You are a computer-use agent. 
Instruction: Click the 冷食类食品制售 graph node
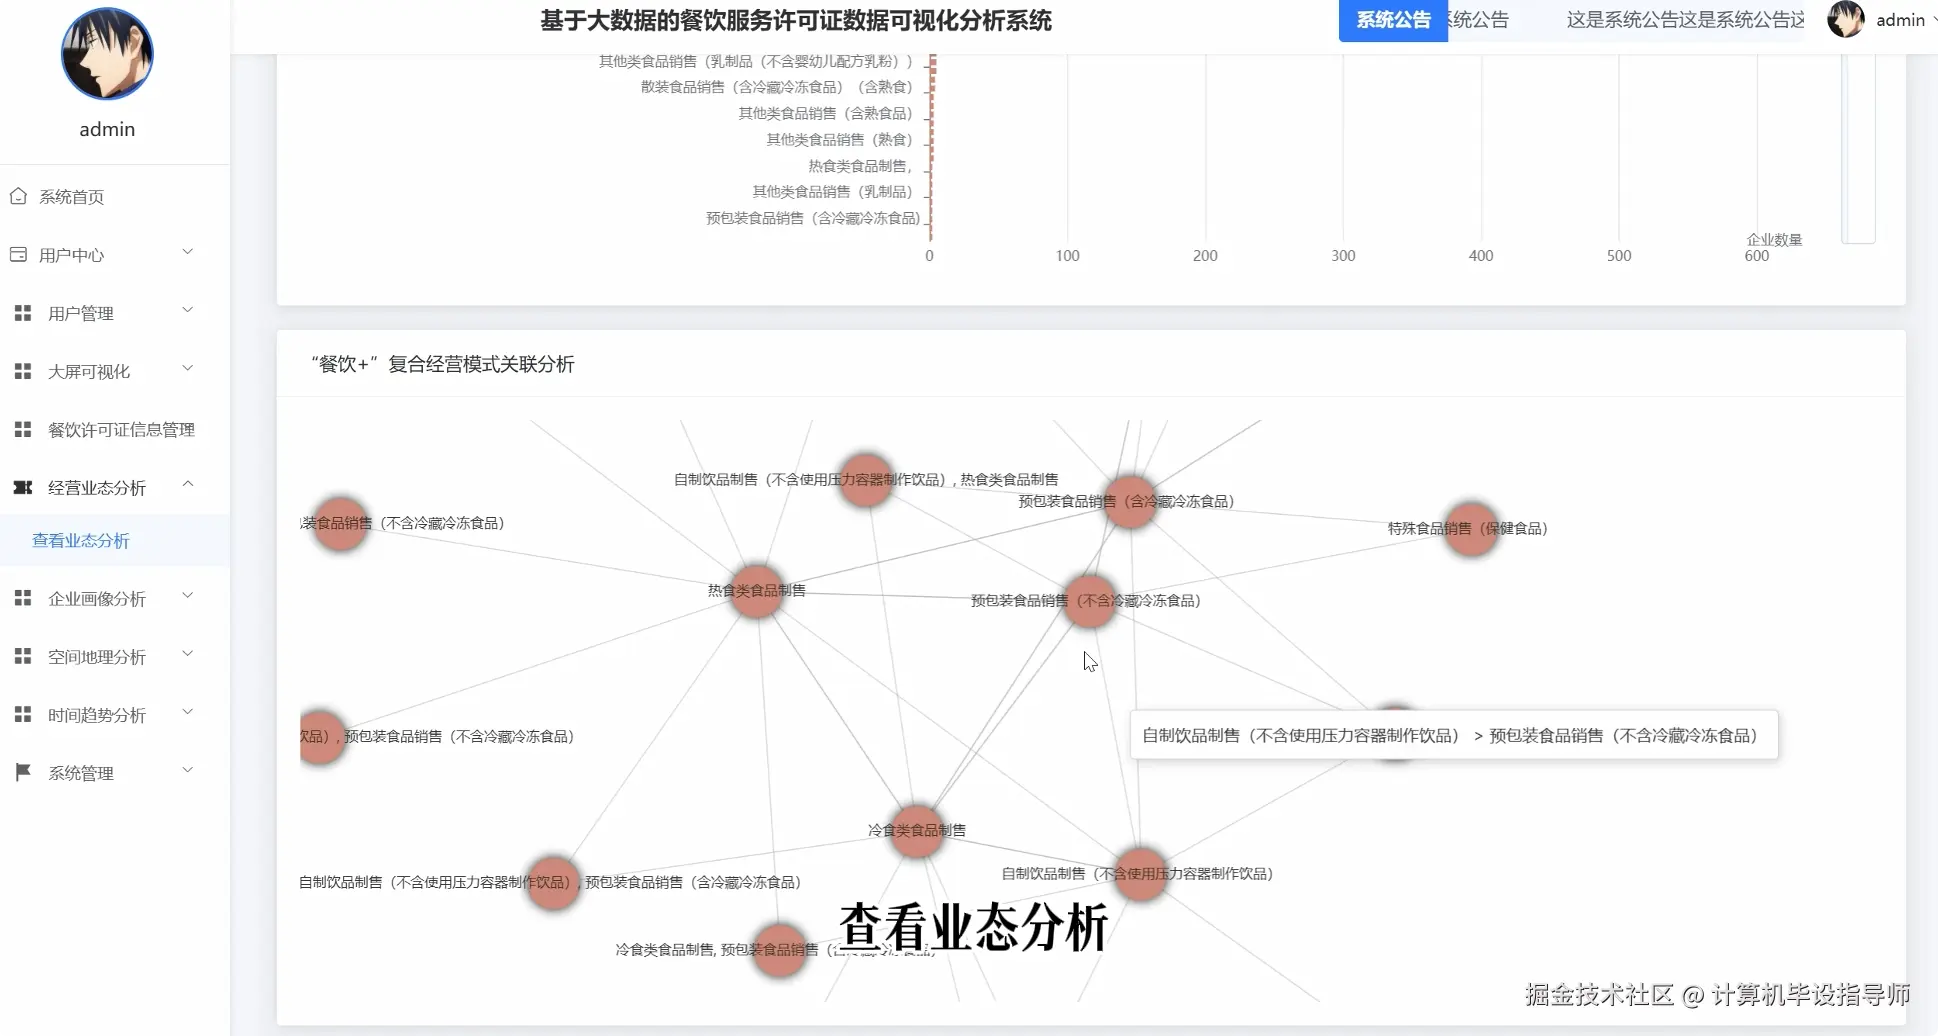pos(917,830)
